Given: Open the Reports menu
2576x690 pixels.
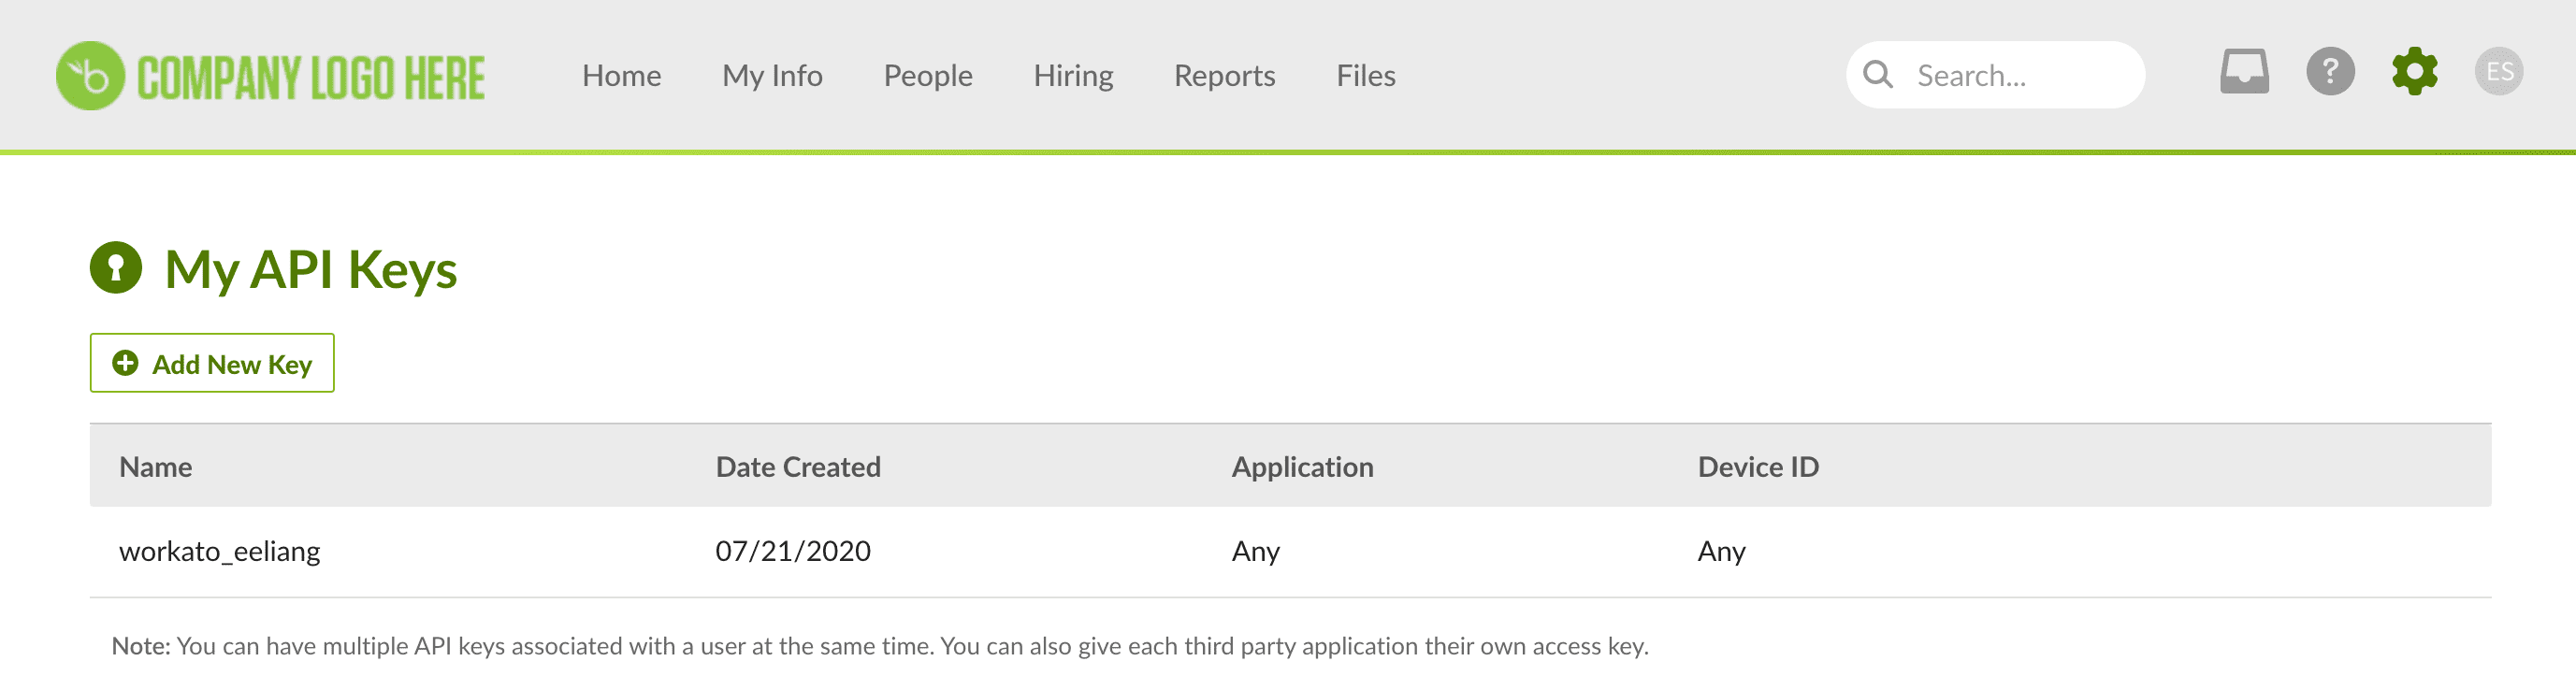Looking at the screenshot, I should (1224, 76).
